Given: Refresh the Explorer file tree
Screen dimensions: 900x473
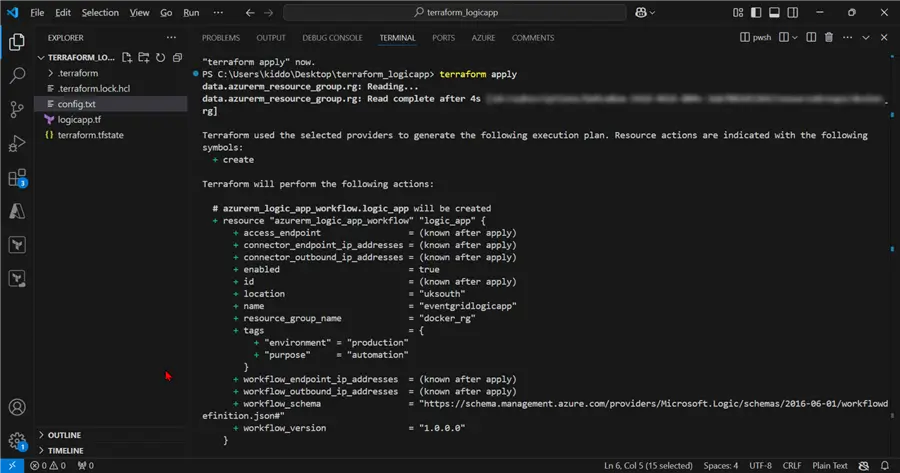Looking at the screenshot, I should [x=161, y=57].
